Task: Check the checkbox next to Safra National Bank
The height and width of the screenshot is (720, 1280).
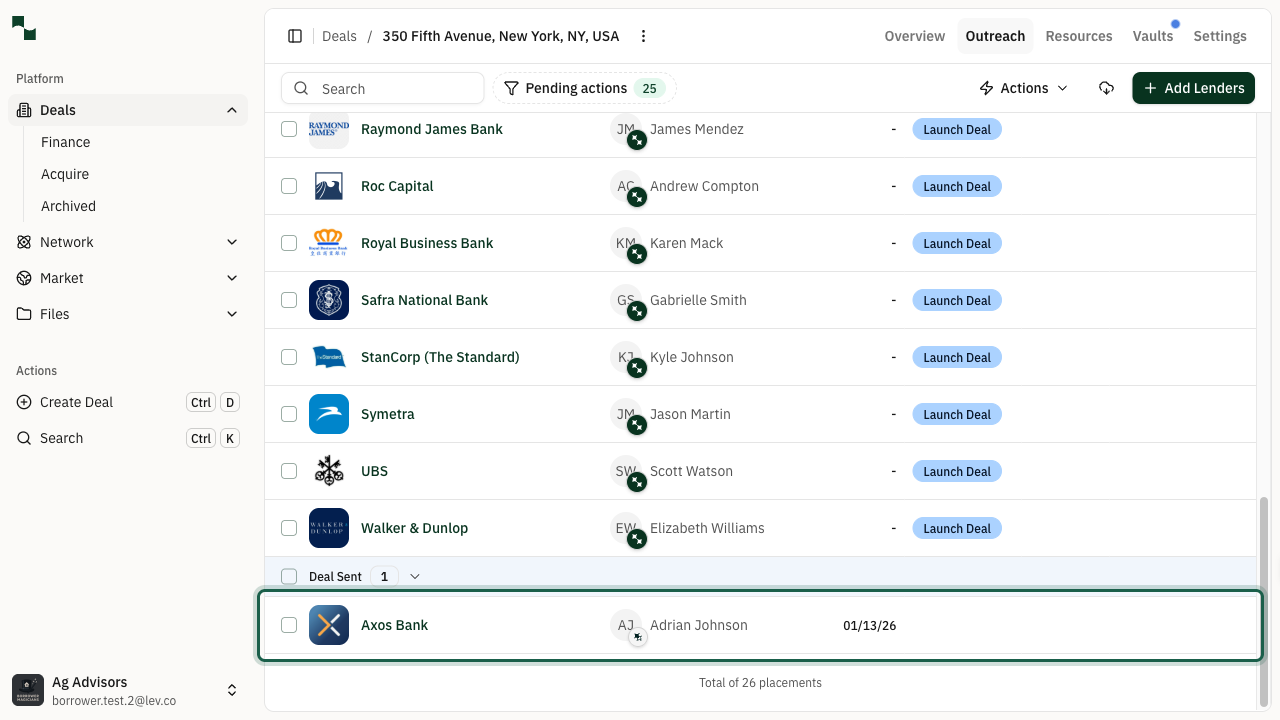Action: coord(289,300)
